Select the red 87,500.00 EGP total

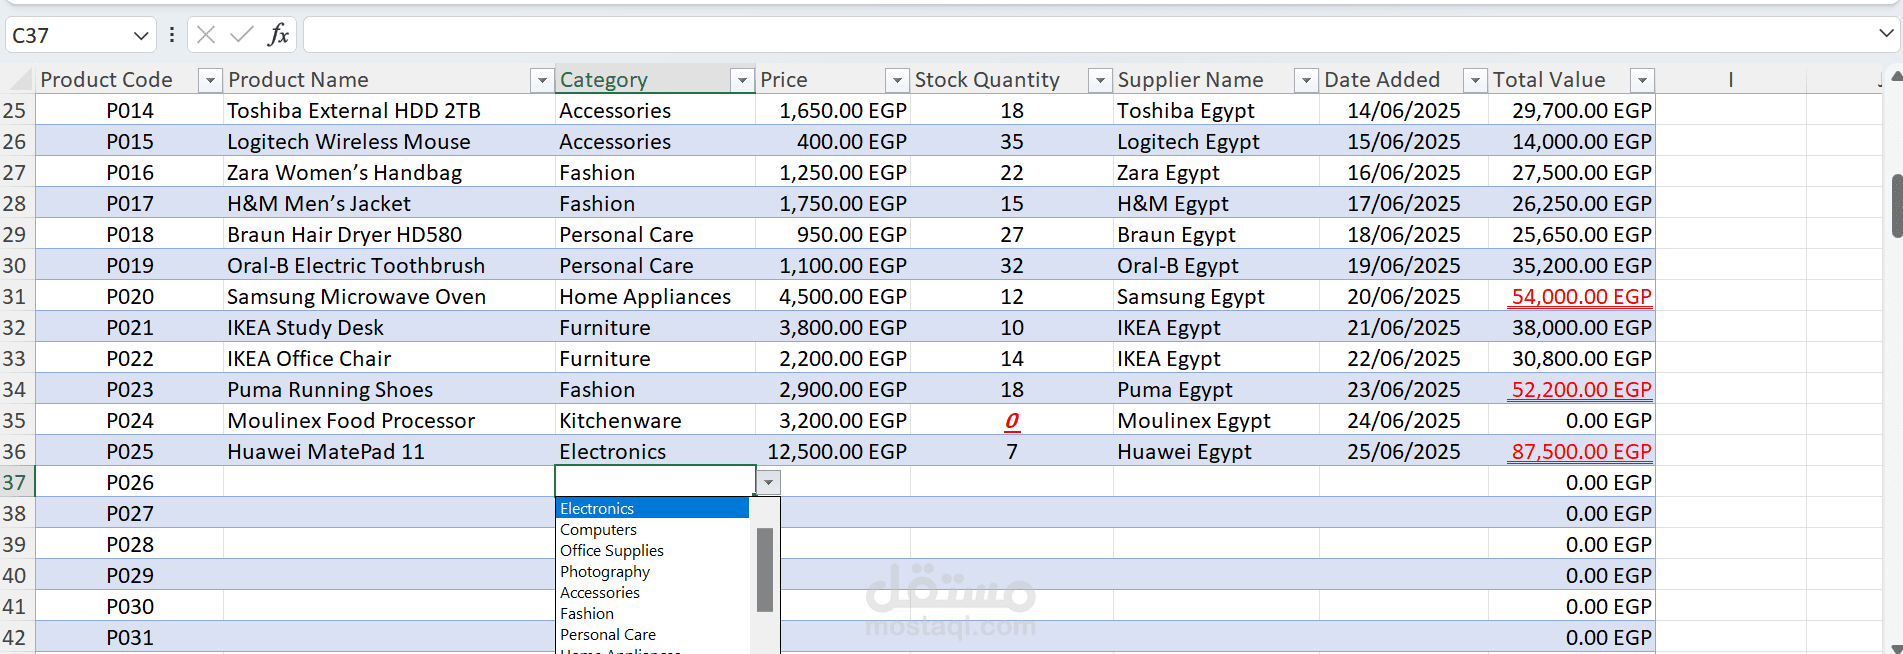pos(1572,452)
